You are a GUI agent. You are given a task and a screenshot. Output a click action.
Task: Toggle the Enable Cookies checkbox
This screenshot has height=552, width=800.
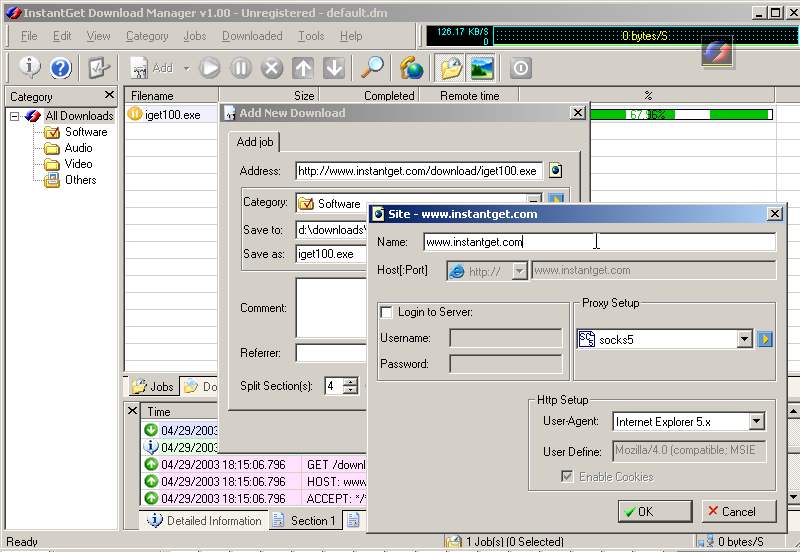(x=567, y=476)
